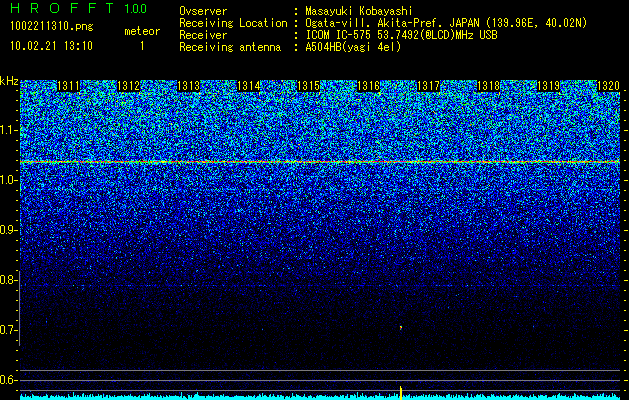Select the 1312 time marker label

(128, 86)
